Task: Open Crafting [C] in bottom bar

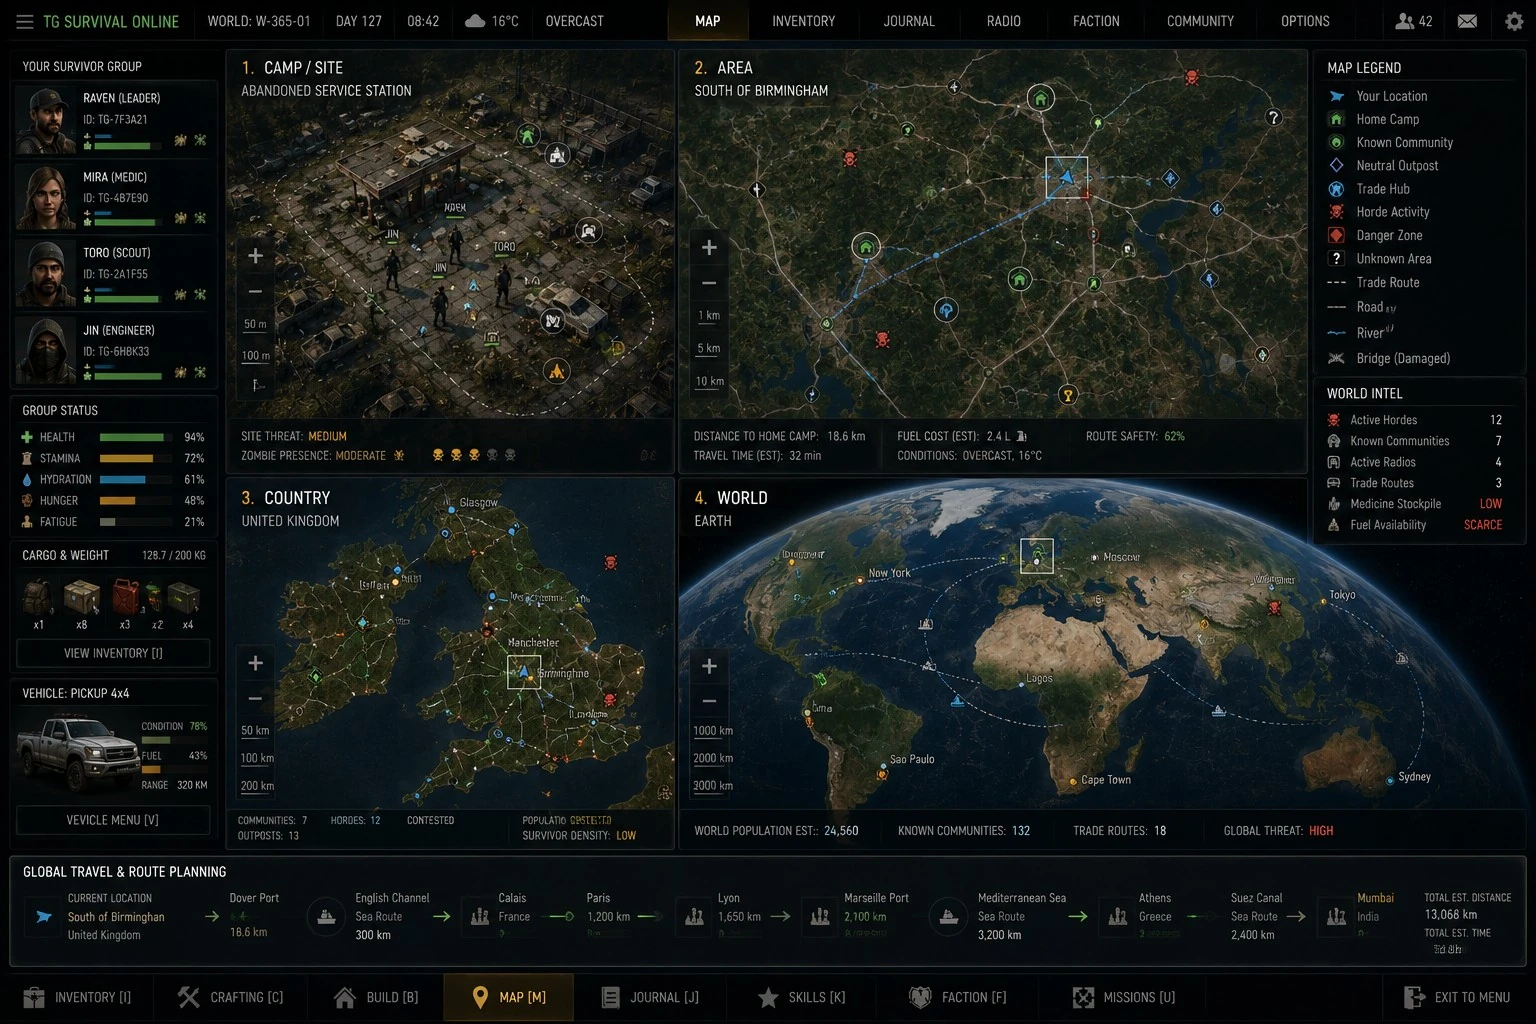Action: pos(231,998)
